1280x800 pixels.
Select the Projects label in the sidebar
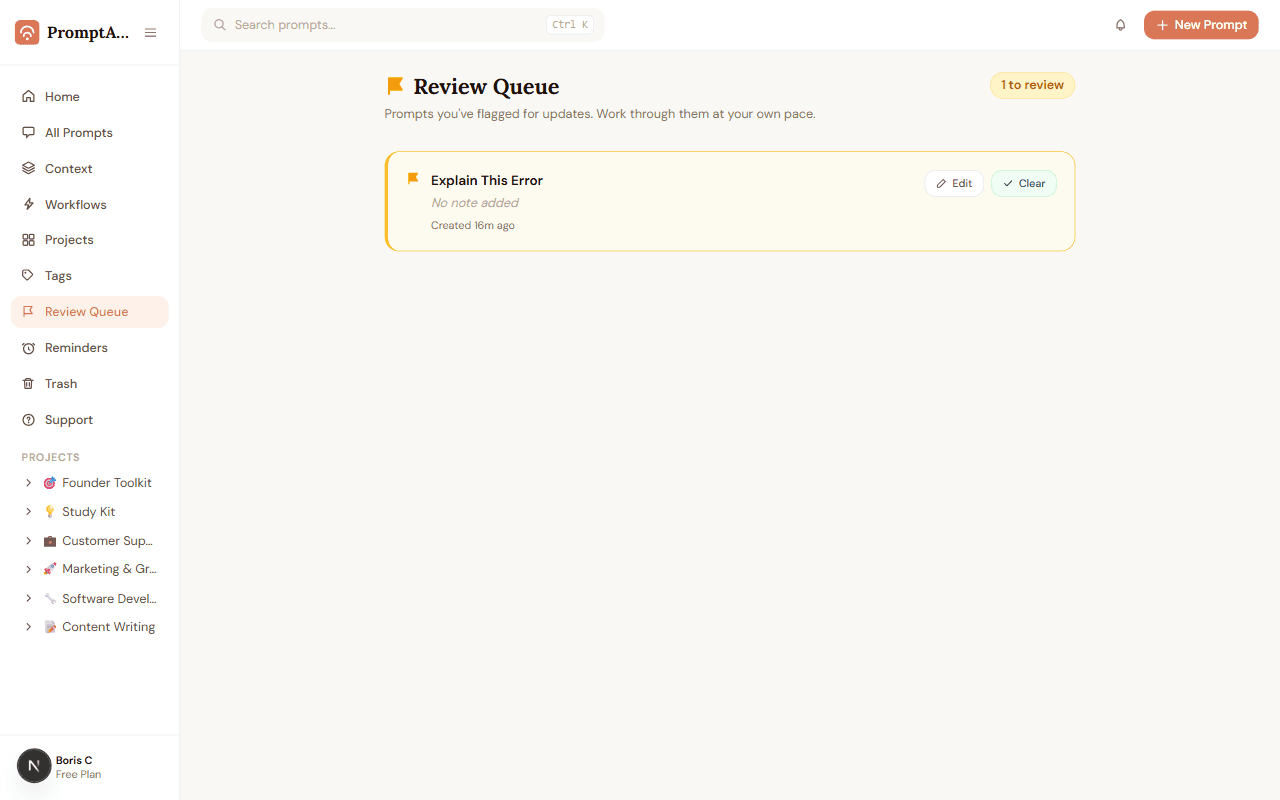[69, 240]
